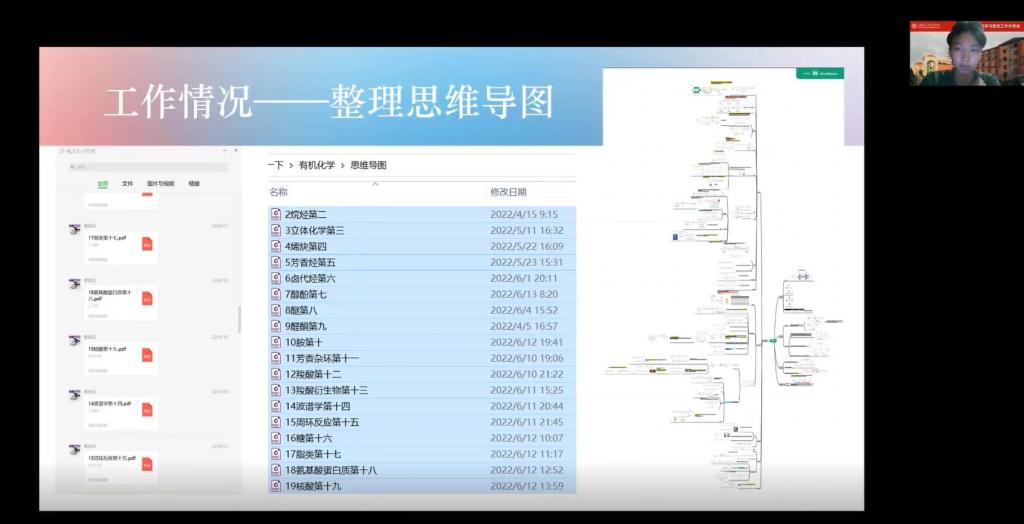Click sort arrow above the 名称 column
This screenshot has width=1024, height=524.
376,184
